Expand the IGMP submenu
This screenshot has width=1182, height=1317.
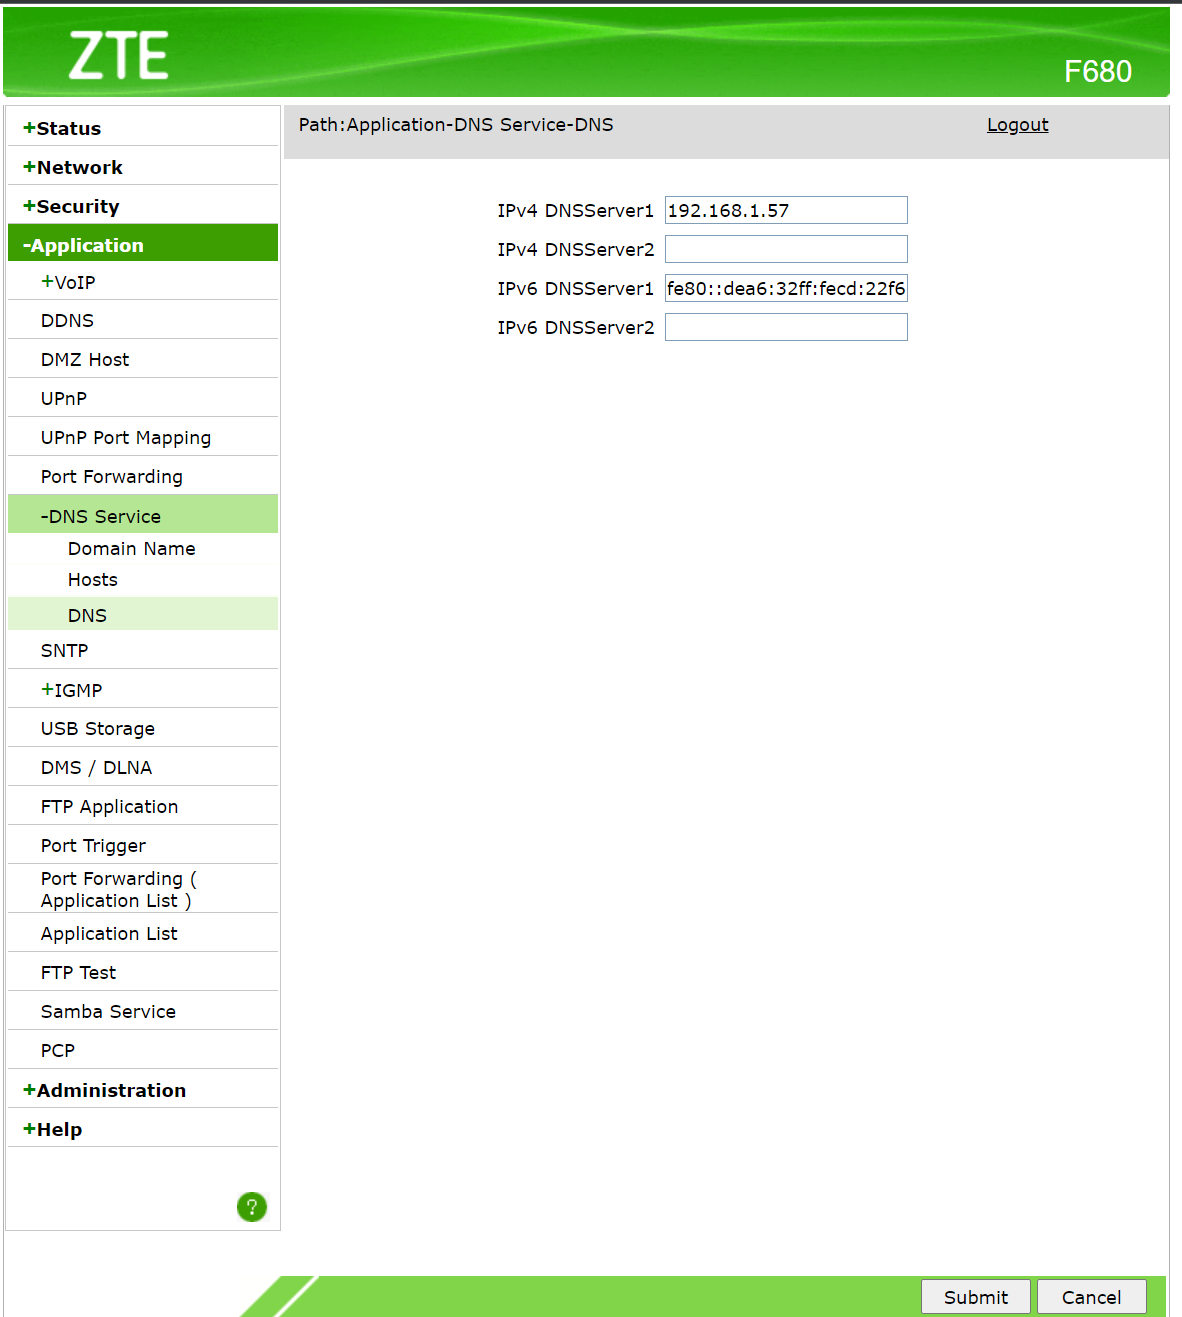72,690
